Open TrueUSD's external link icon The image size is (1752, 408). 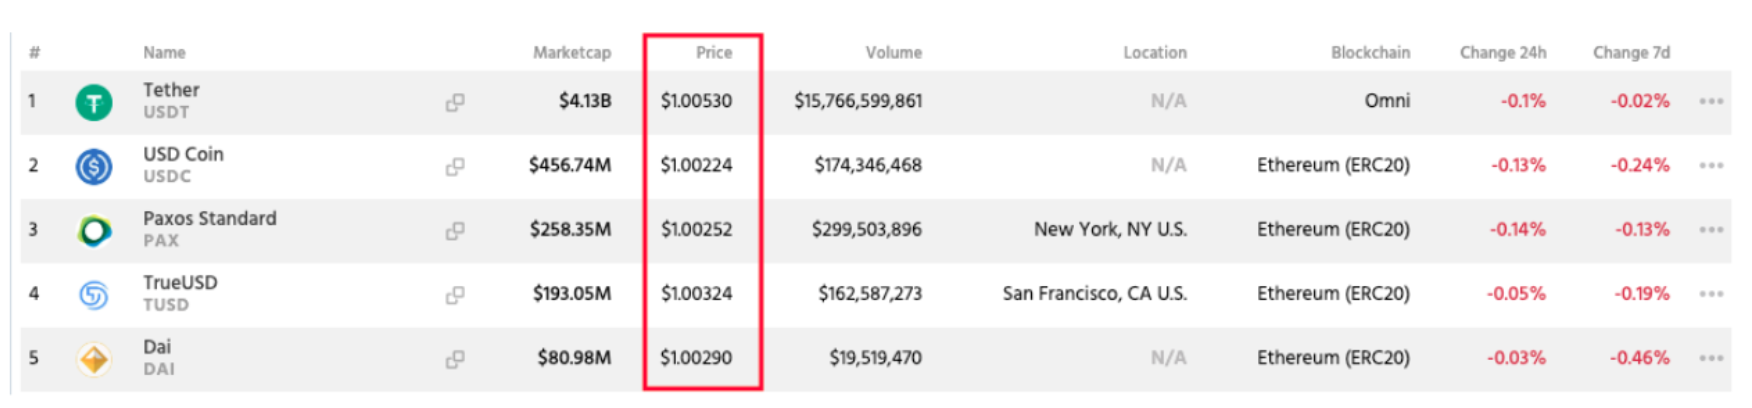(455, 295)
